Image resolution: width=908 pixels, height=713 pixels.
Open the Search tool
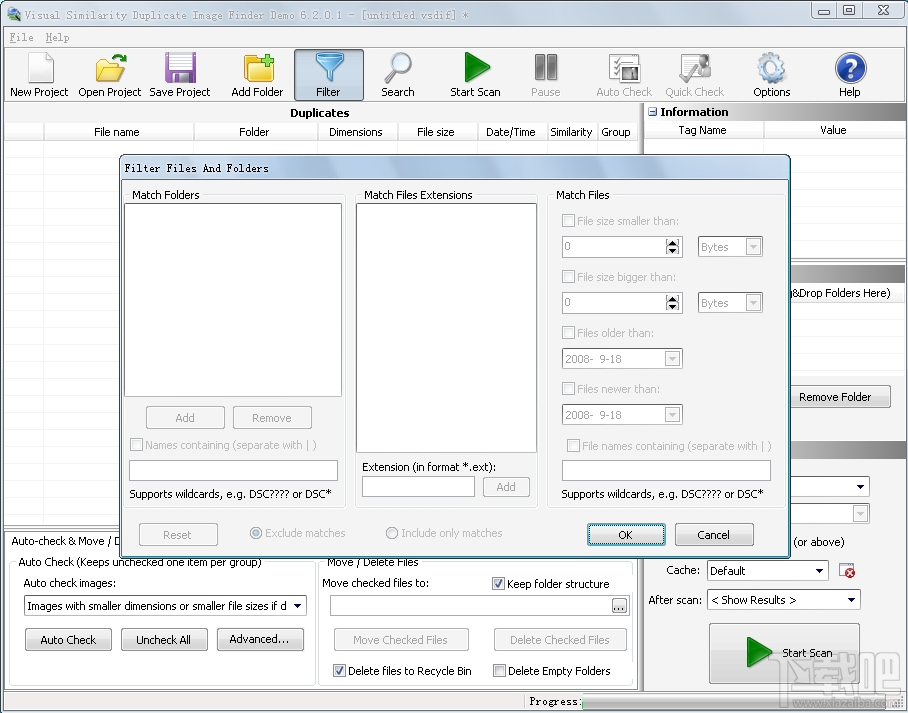(398, 74)
